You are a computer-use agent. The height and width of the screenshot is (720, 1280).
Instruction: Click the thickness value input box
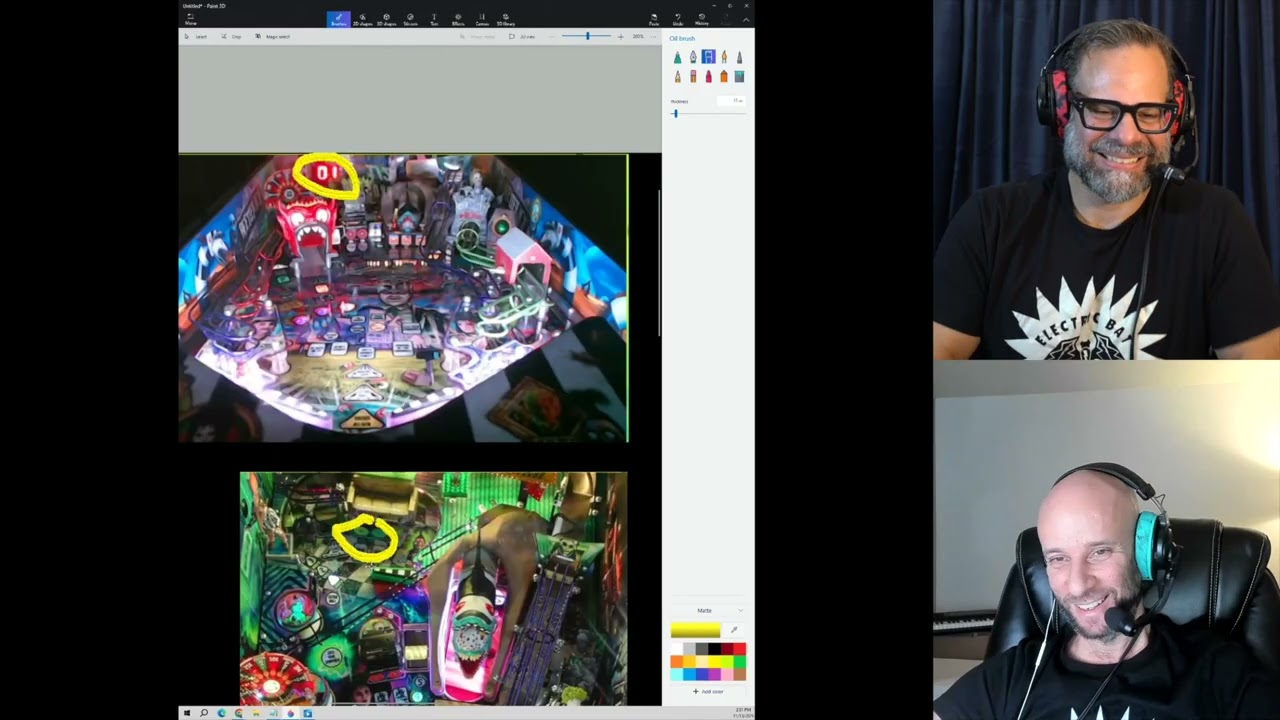731,101
